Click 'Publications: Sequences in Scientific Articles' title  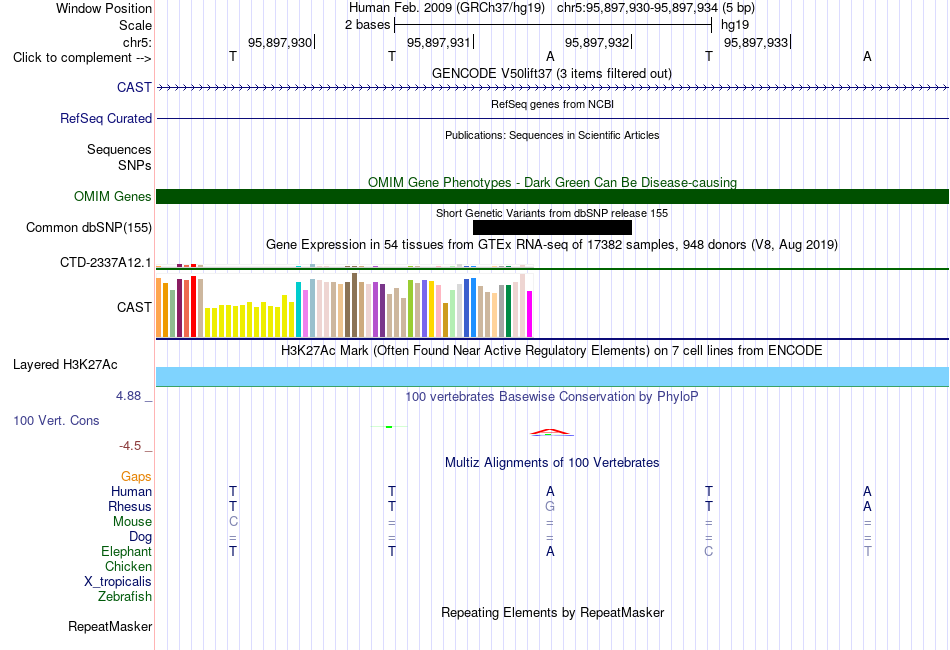(552, 135)
